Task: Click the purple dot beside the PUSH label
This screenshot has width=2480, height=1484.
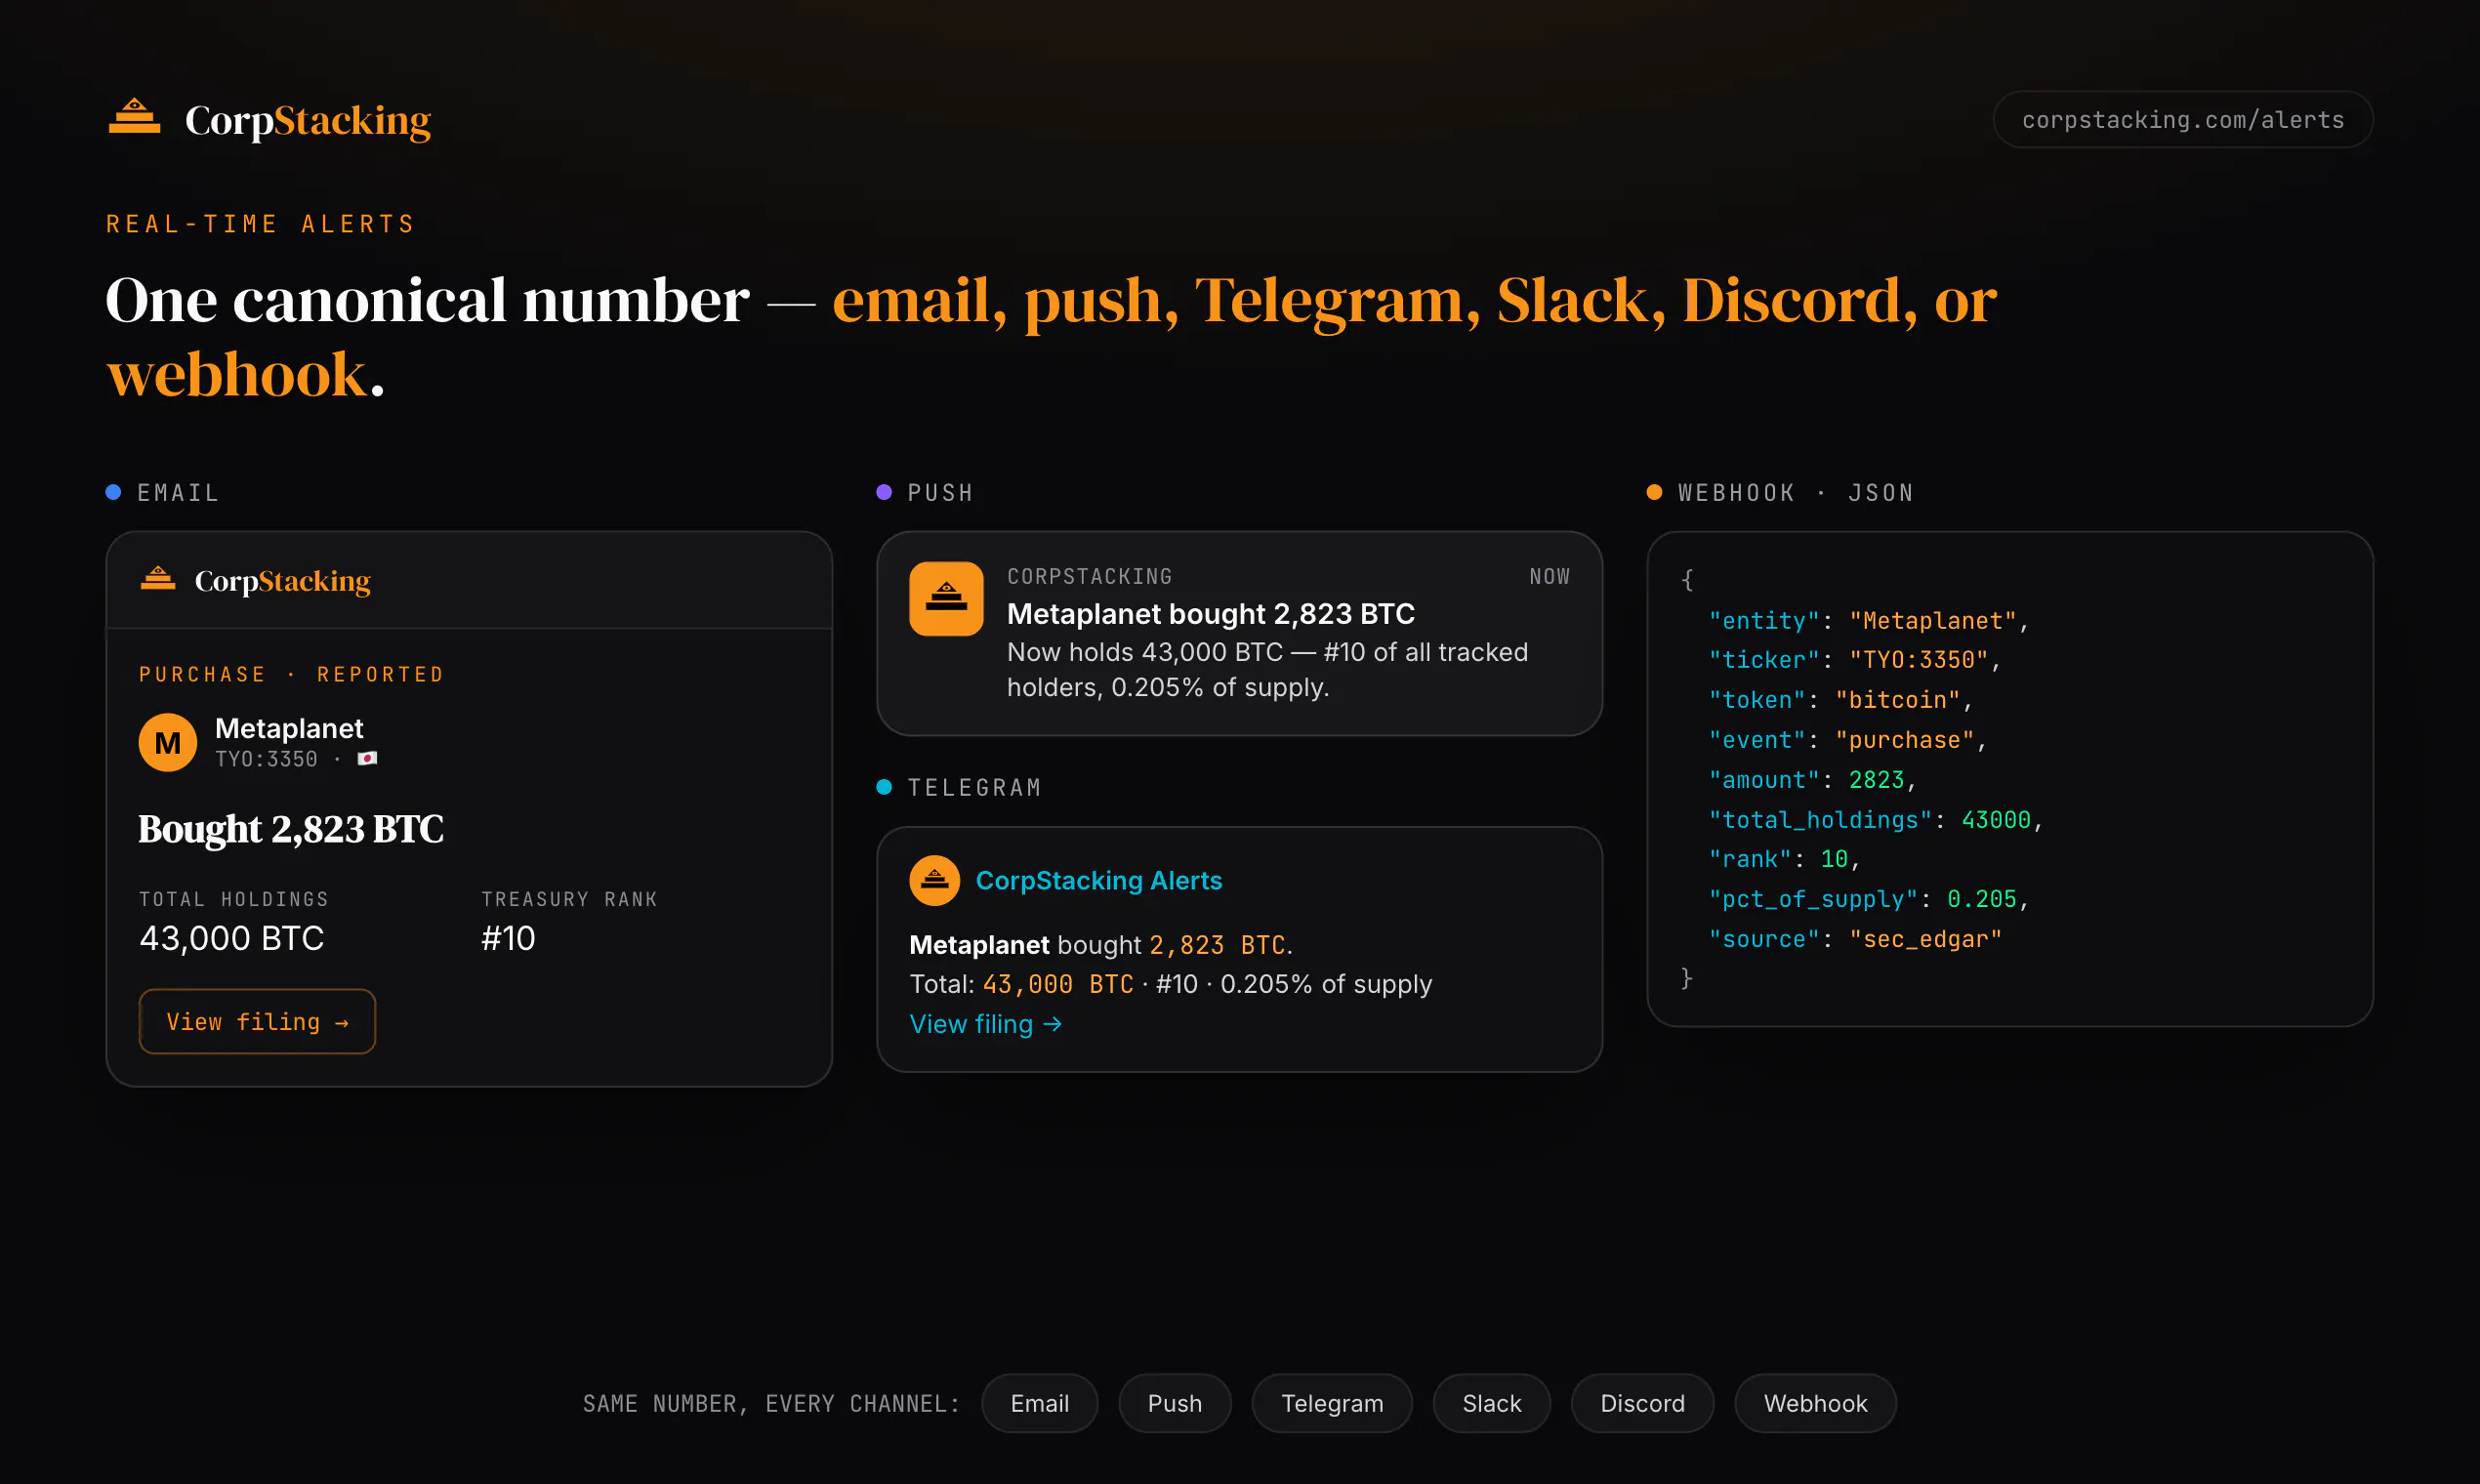Action: tap(883, 492)
